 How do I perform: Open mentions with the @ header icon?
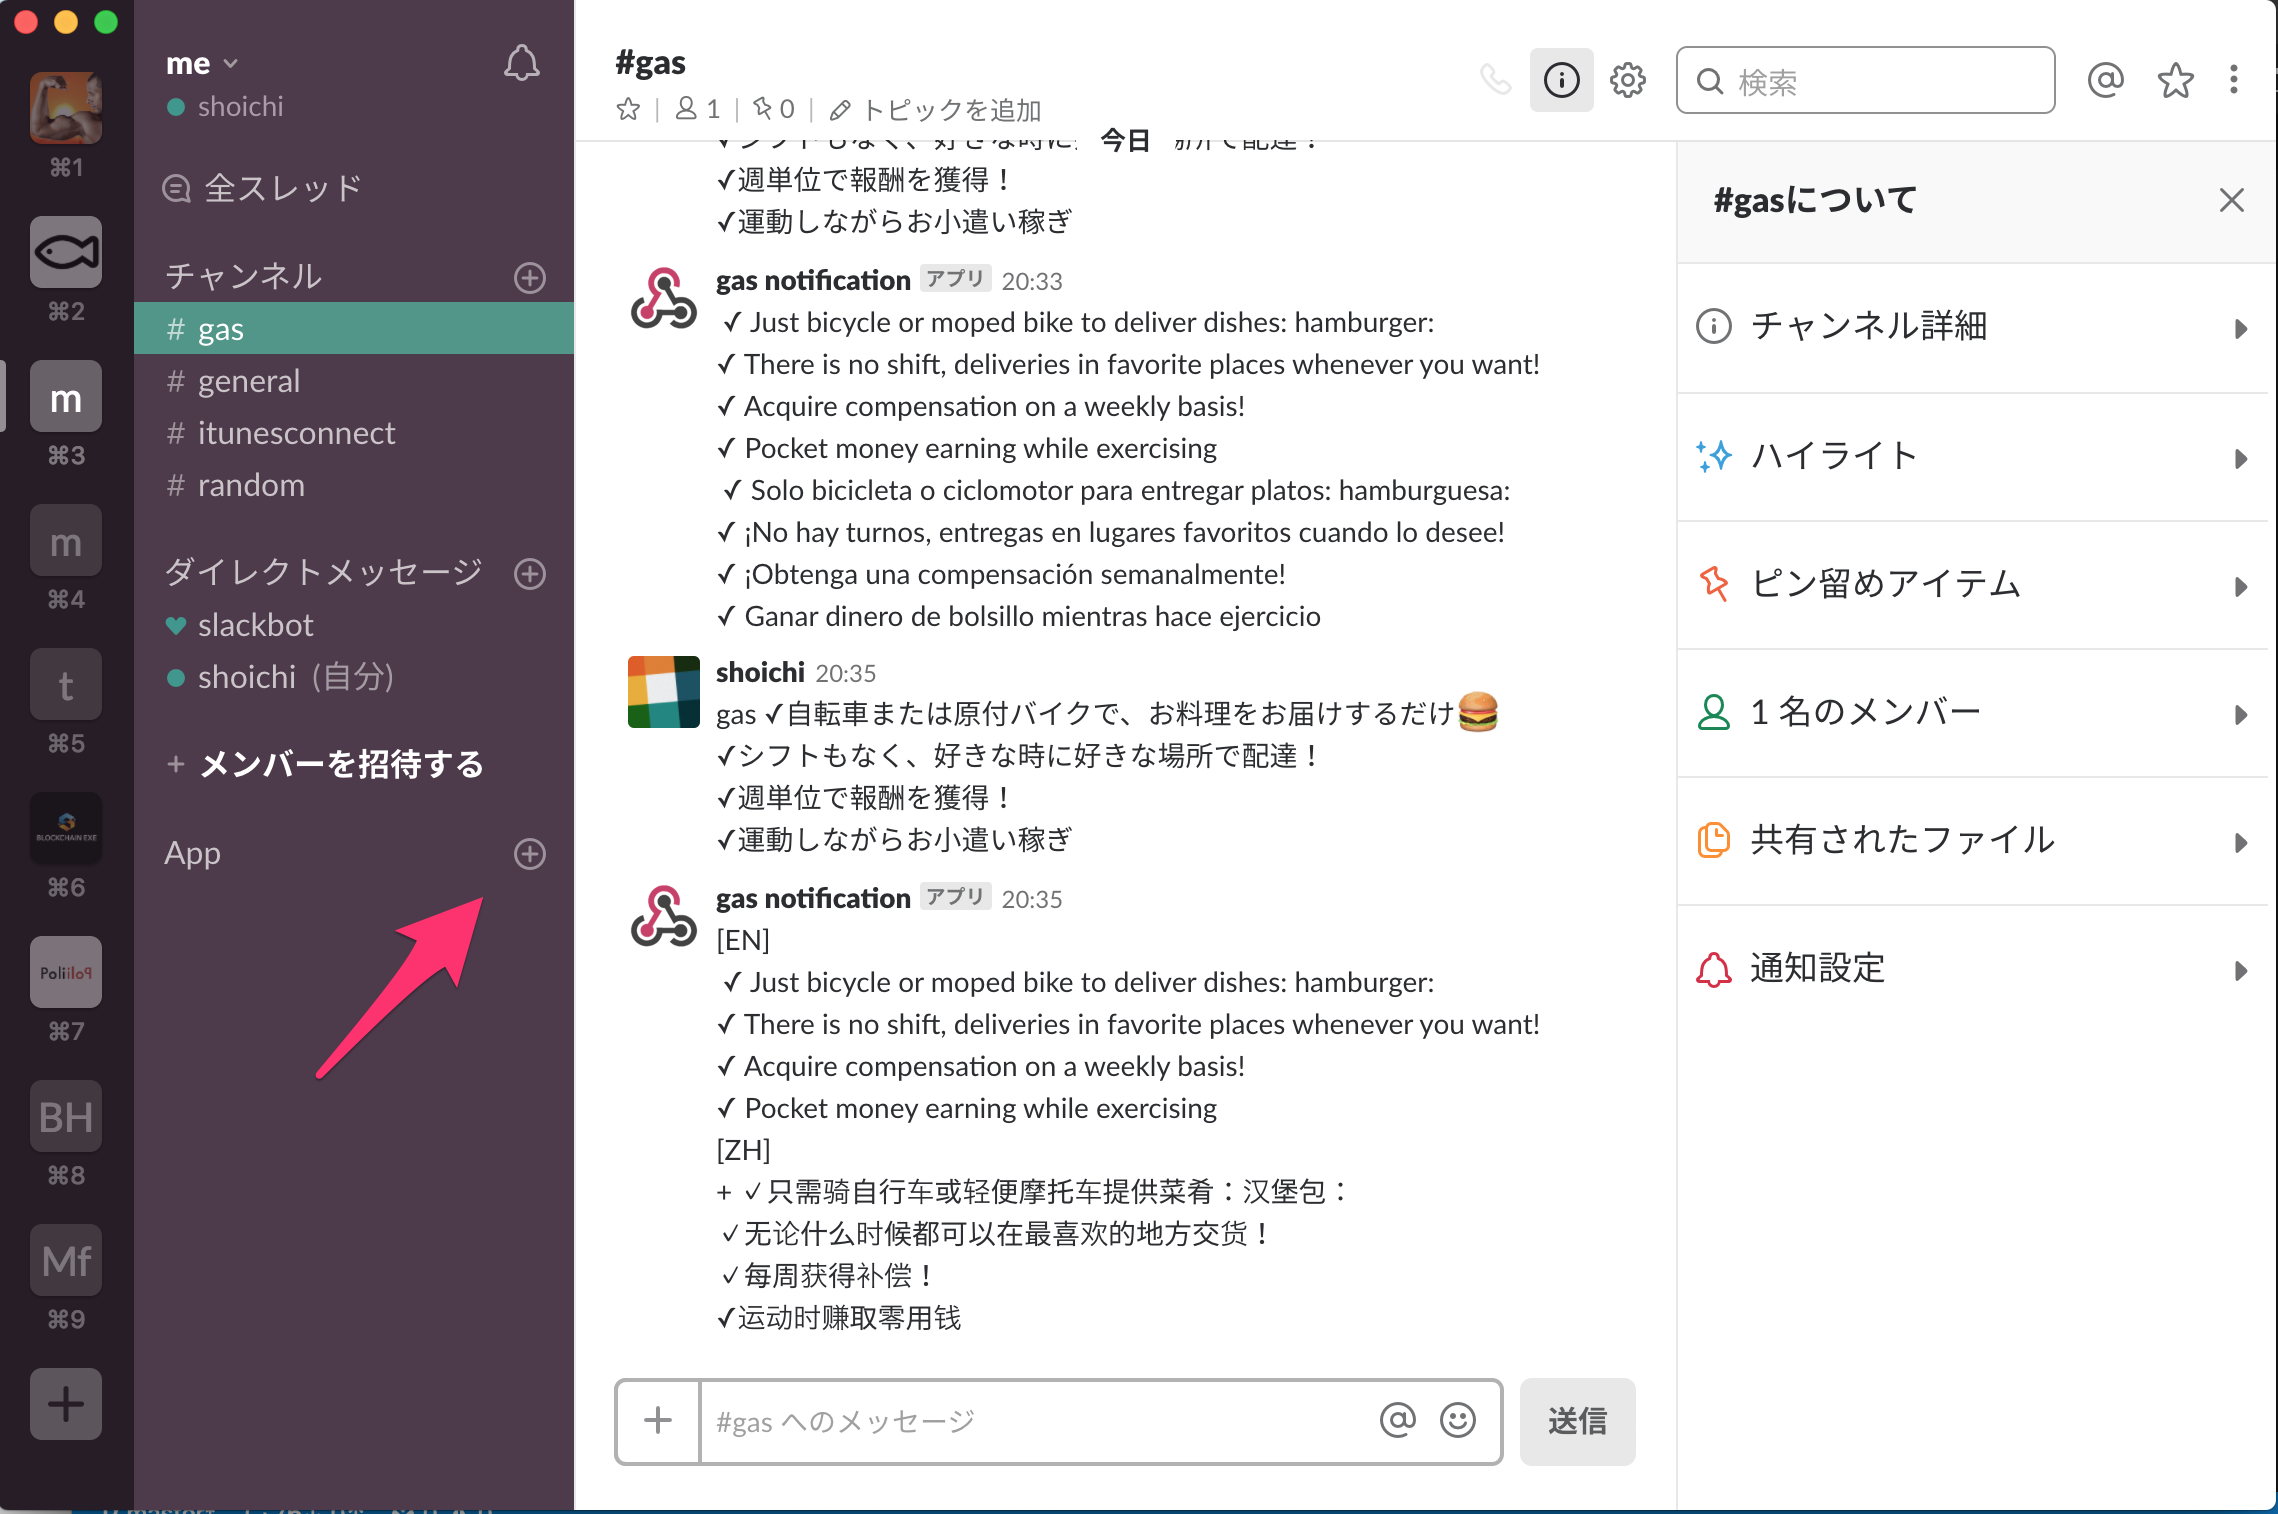coord(2105,80)
